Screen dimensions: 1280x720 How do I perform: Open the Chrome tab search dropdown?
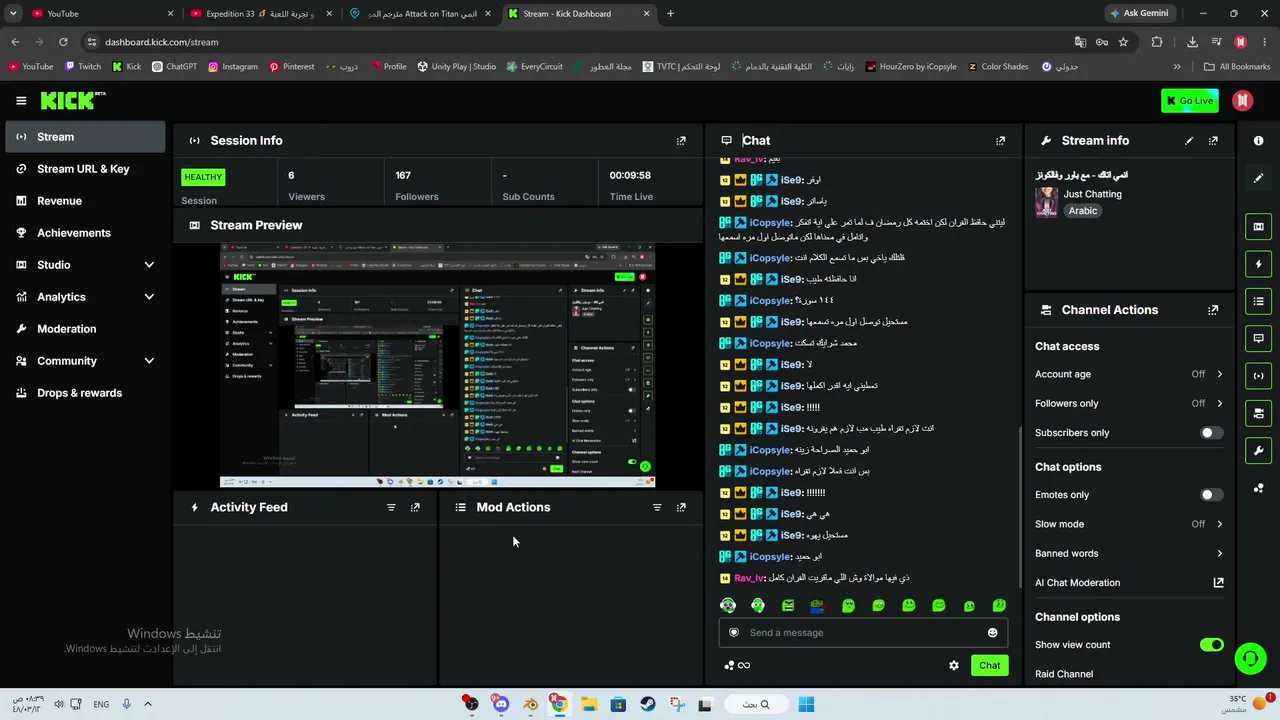coord(13,14)
